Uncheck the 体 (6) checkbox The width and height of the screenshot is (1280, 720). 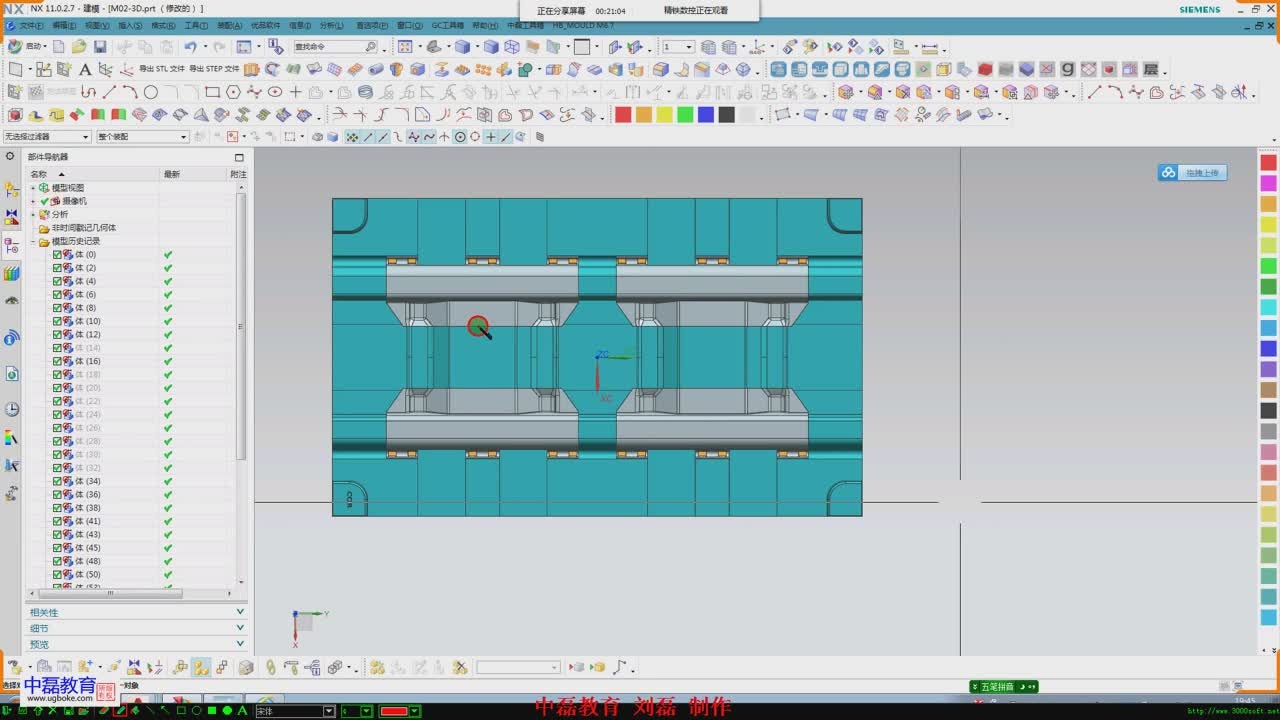click(57, 295)
